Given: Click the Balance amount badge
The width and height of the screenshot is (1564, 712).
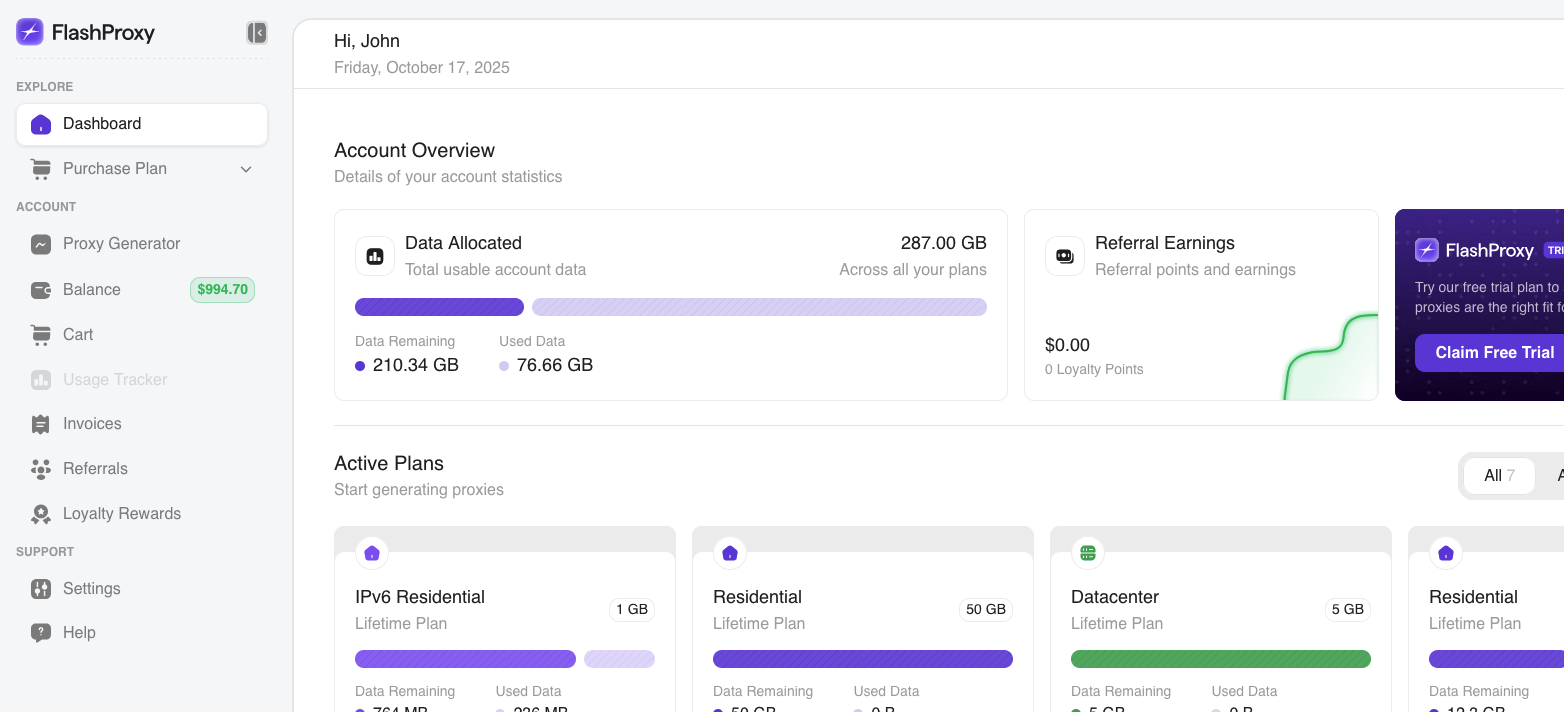Looking at the screenshot, I should [x=222, y=289].
